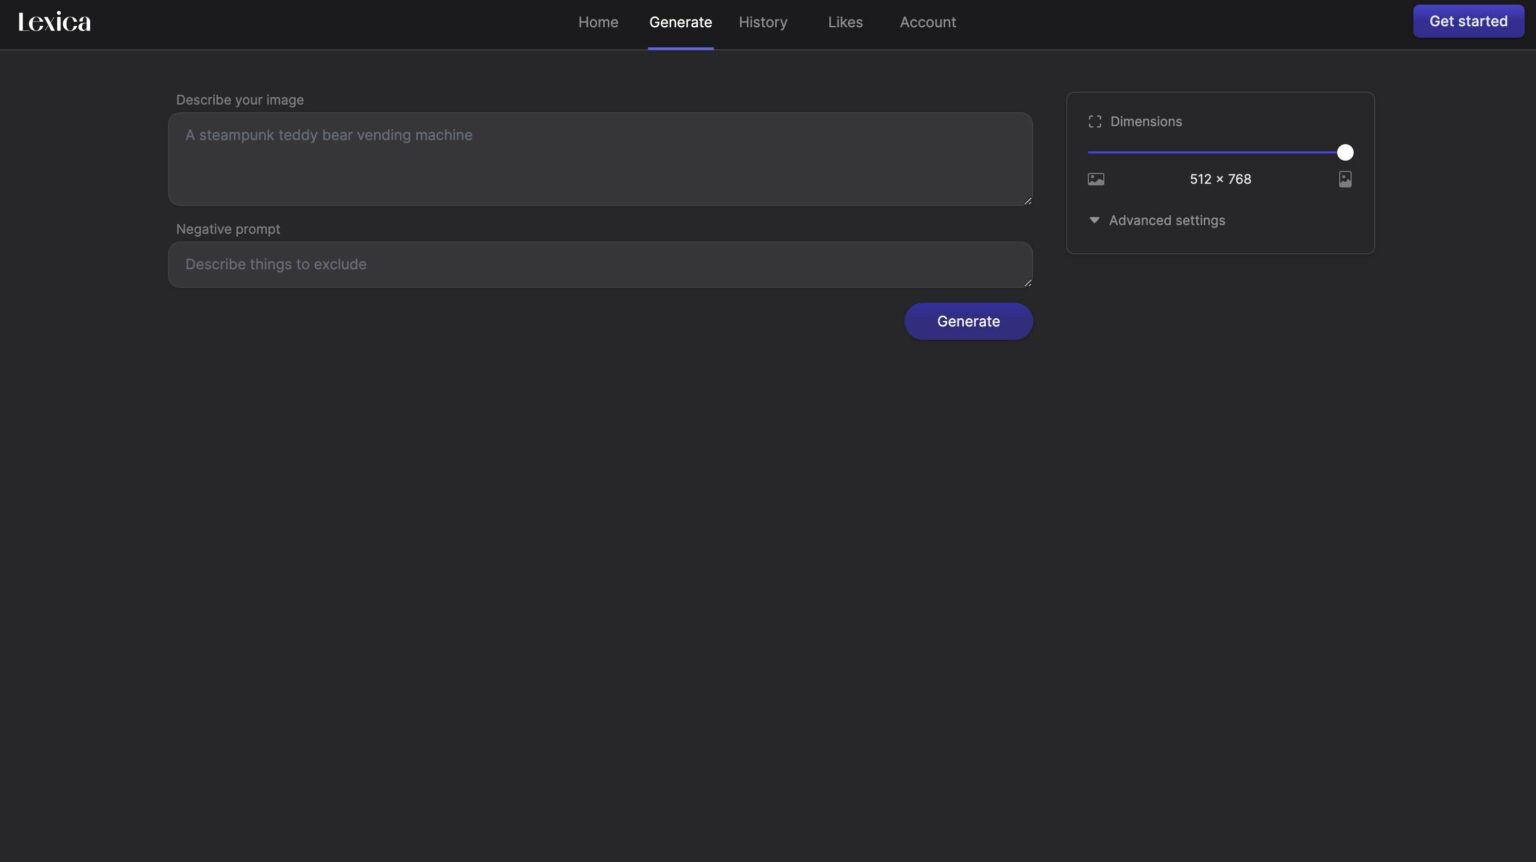Image resolution: width=1536 pixels, height=862 pixels.
Task: Click the negative prompt resize handle
Action: tap(1027, 282)
